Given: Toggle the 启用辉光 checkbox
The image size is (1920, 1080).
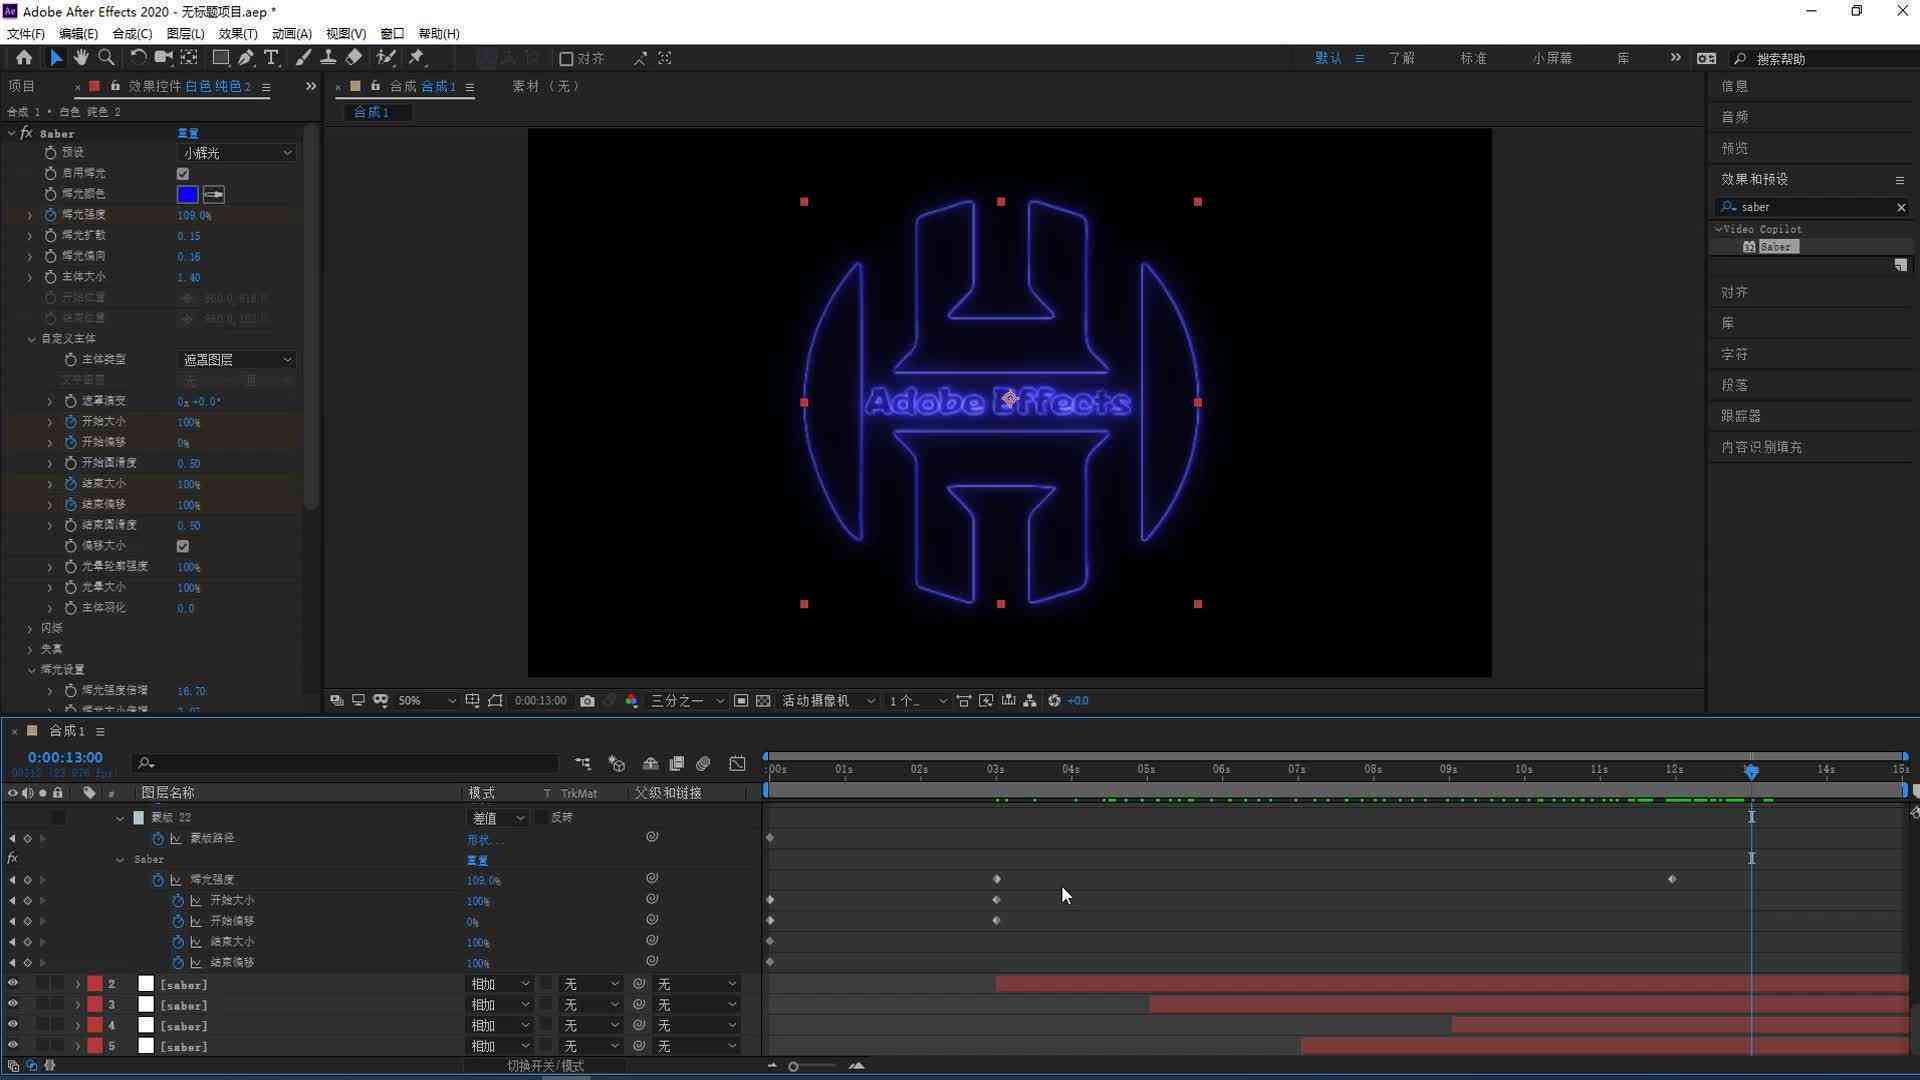Looking at the screenshot, I should (183, 174).
